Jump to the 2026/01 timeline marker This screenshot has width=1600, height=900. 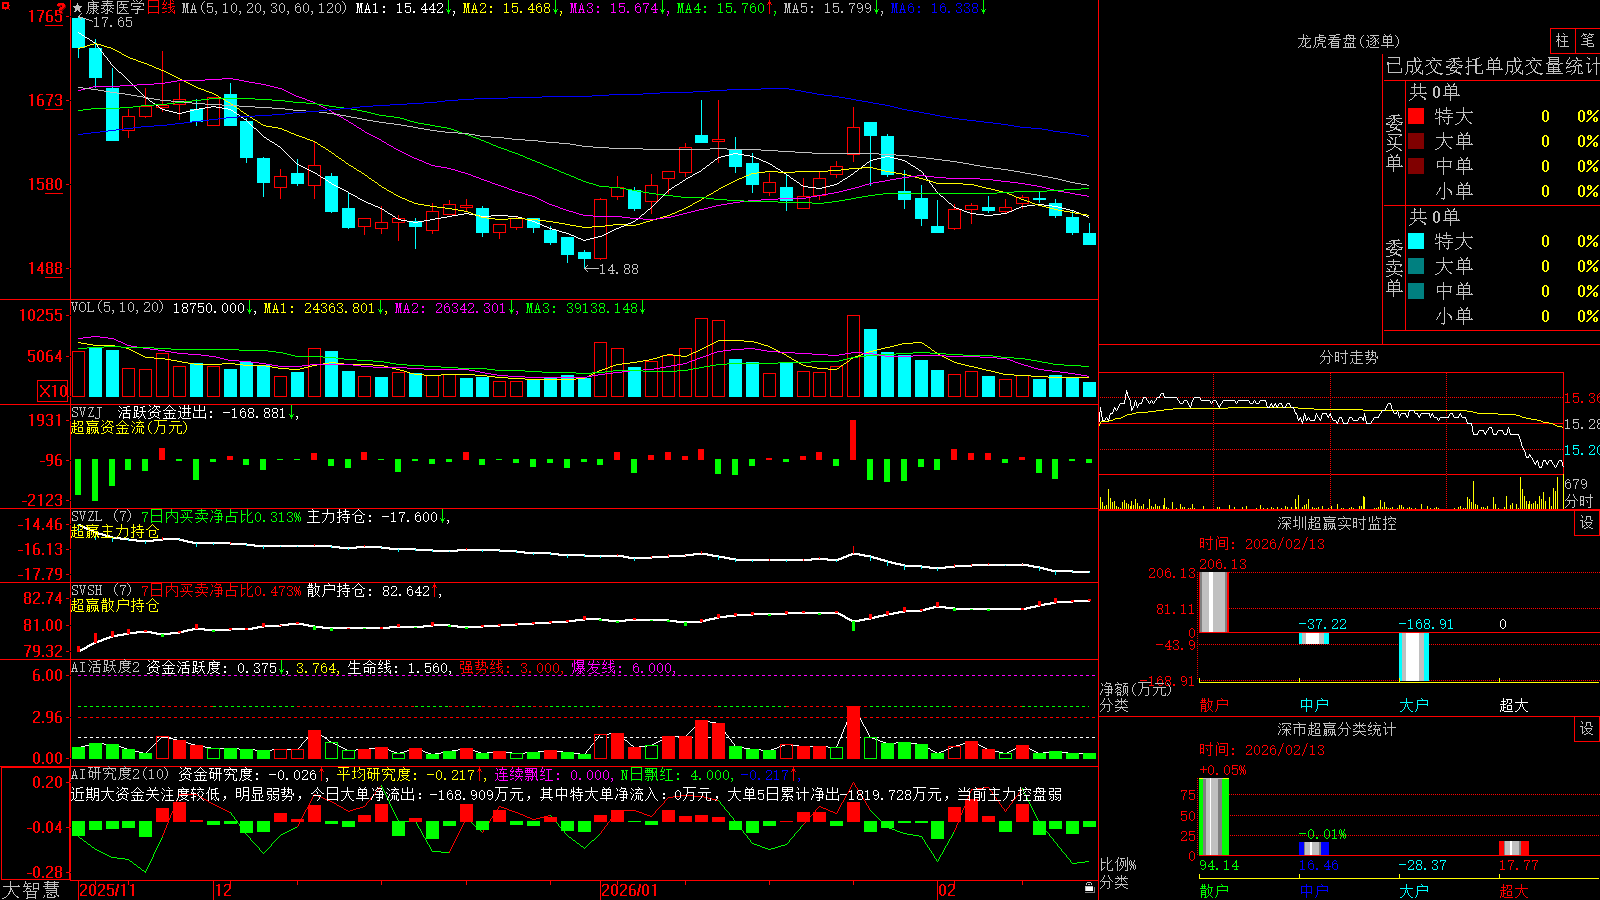[x=630, y=890]
